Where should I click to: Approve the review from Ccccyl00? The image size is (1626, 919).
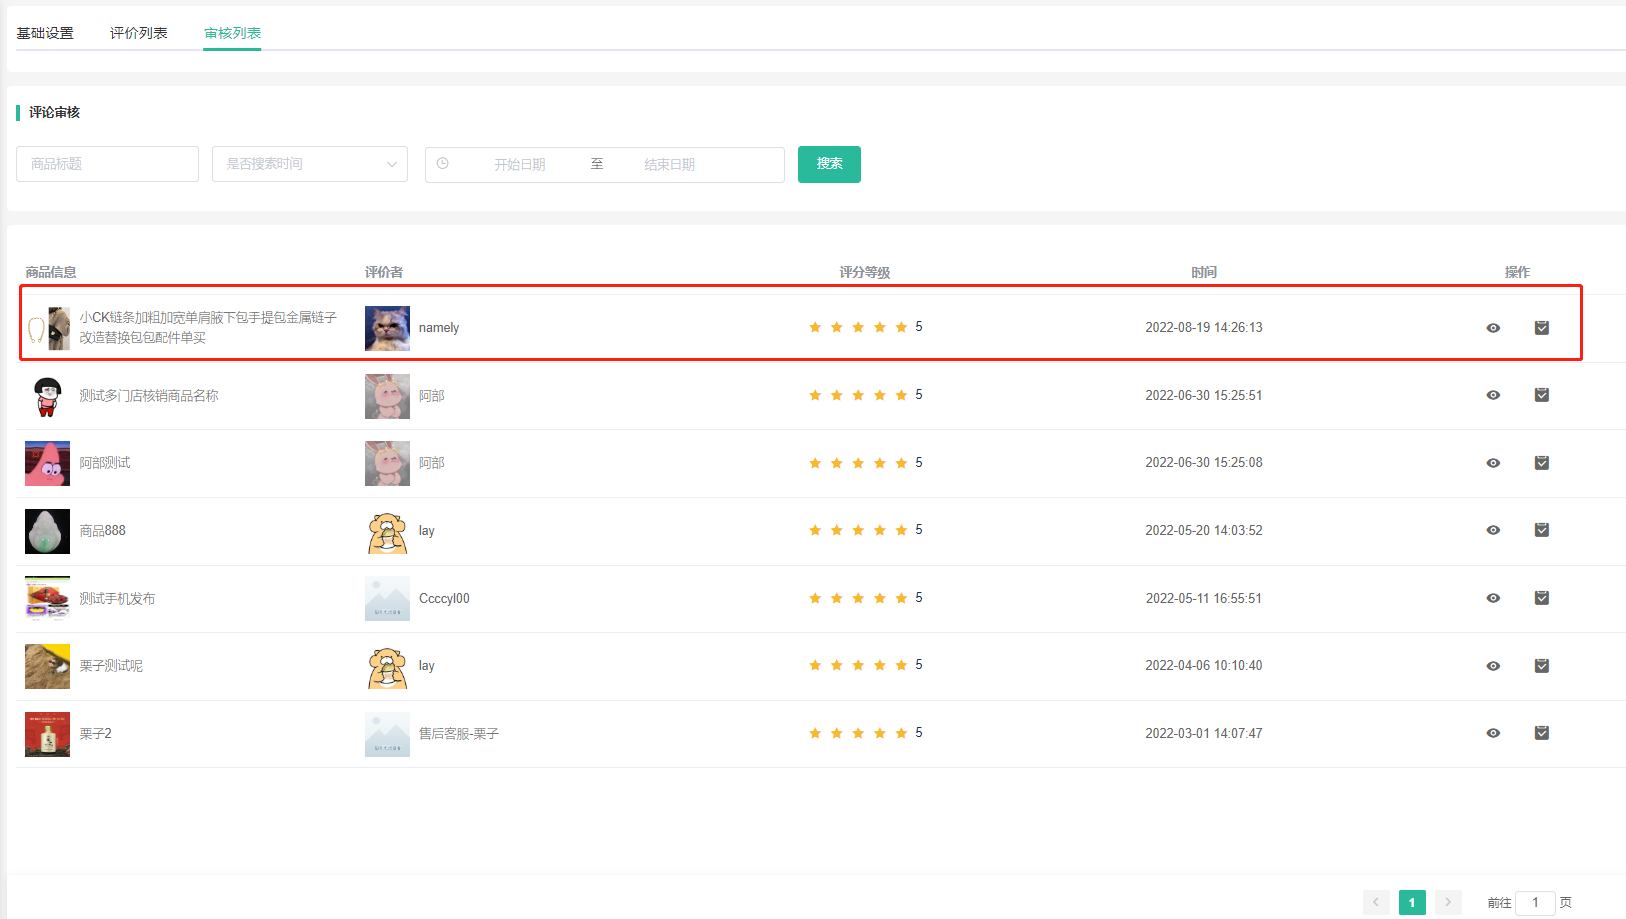point(1541,598)
